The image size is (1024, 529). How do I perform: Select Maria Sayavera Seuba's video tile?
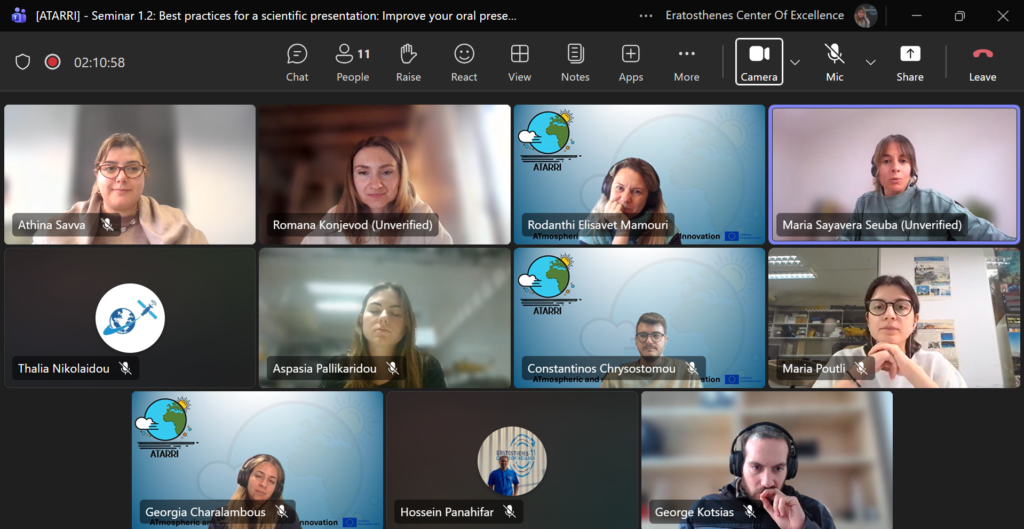894,174
